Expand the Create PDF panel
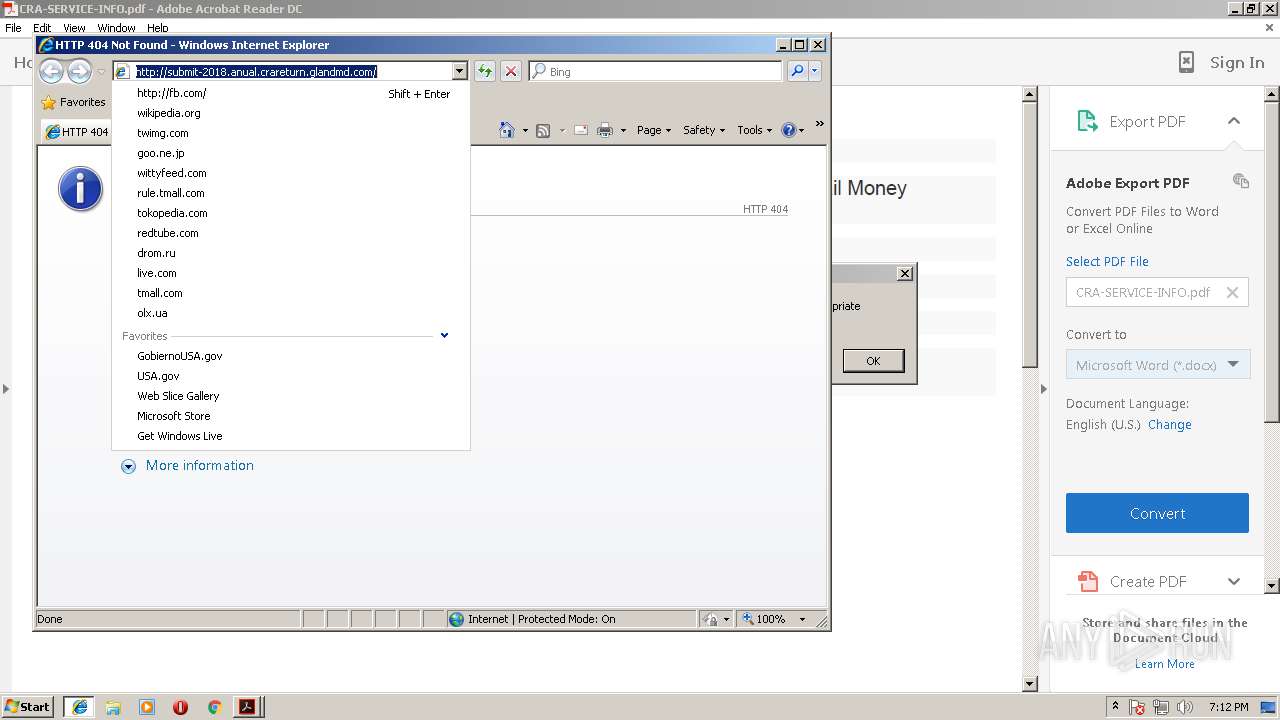The image size is (1280, 720). 1233,581
